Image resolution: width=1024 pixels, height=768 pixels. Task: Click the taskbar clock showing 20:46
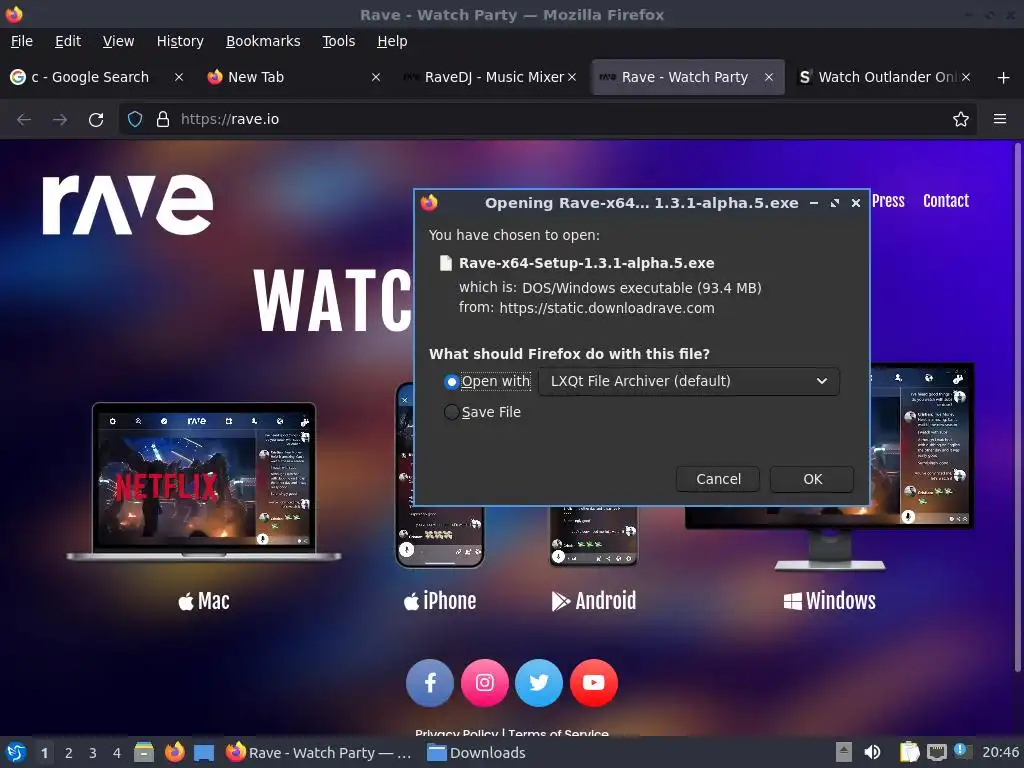point(1000,753)
